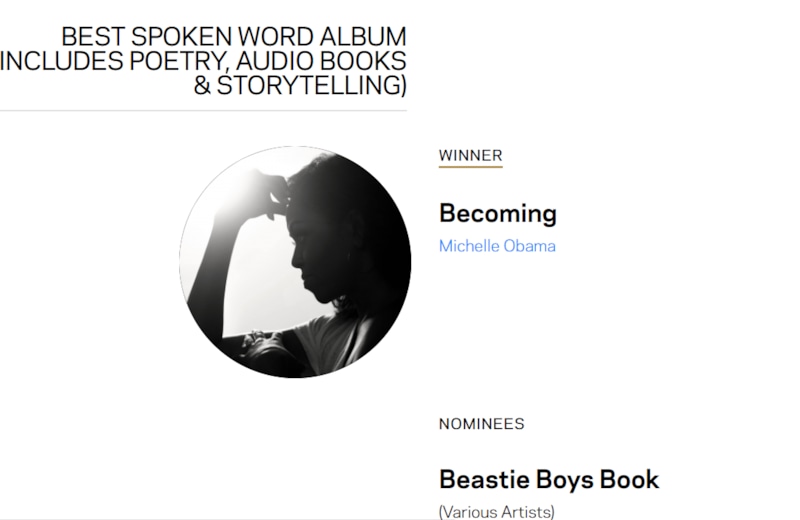Image resolution: width=800 pixels, height=520 pixels.
Task: Click the circular black-and-white winner photo
Action: tap(295, 262)
